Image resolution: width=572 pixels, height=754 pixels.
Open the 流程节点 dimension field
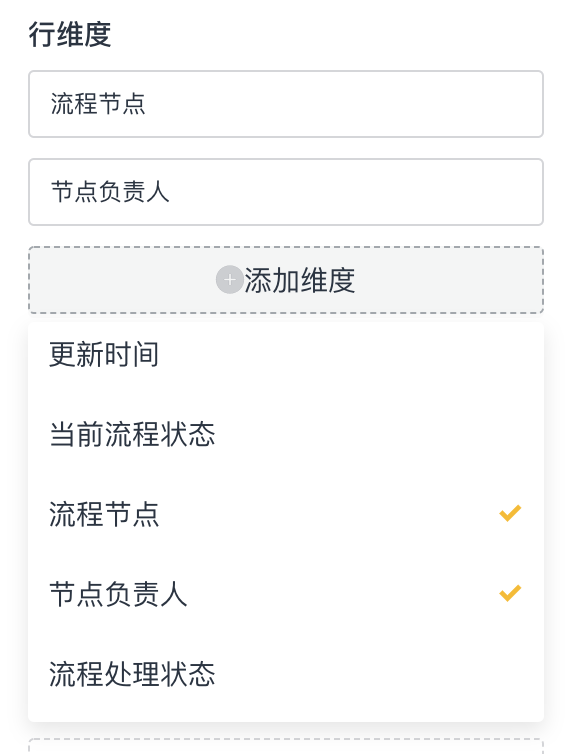286,104
